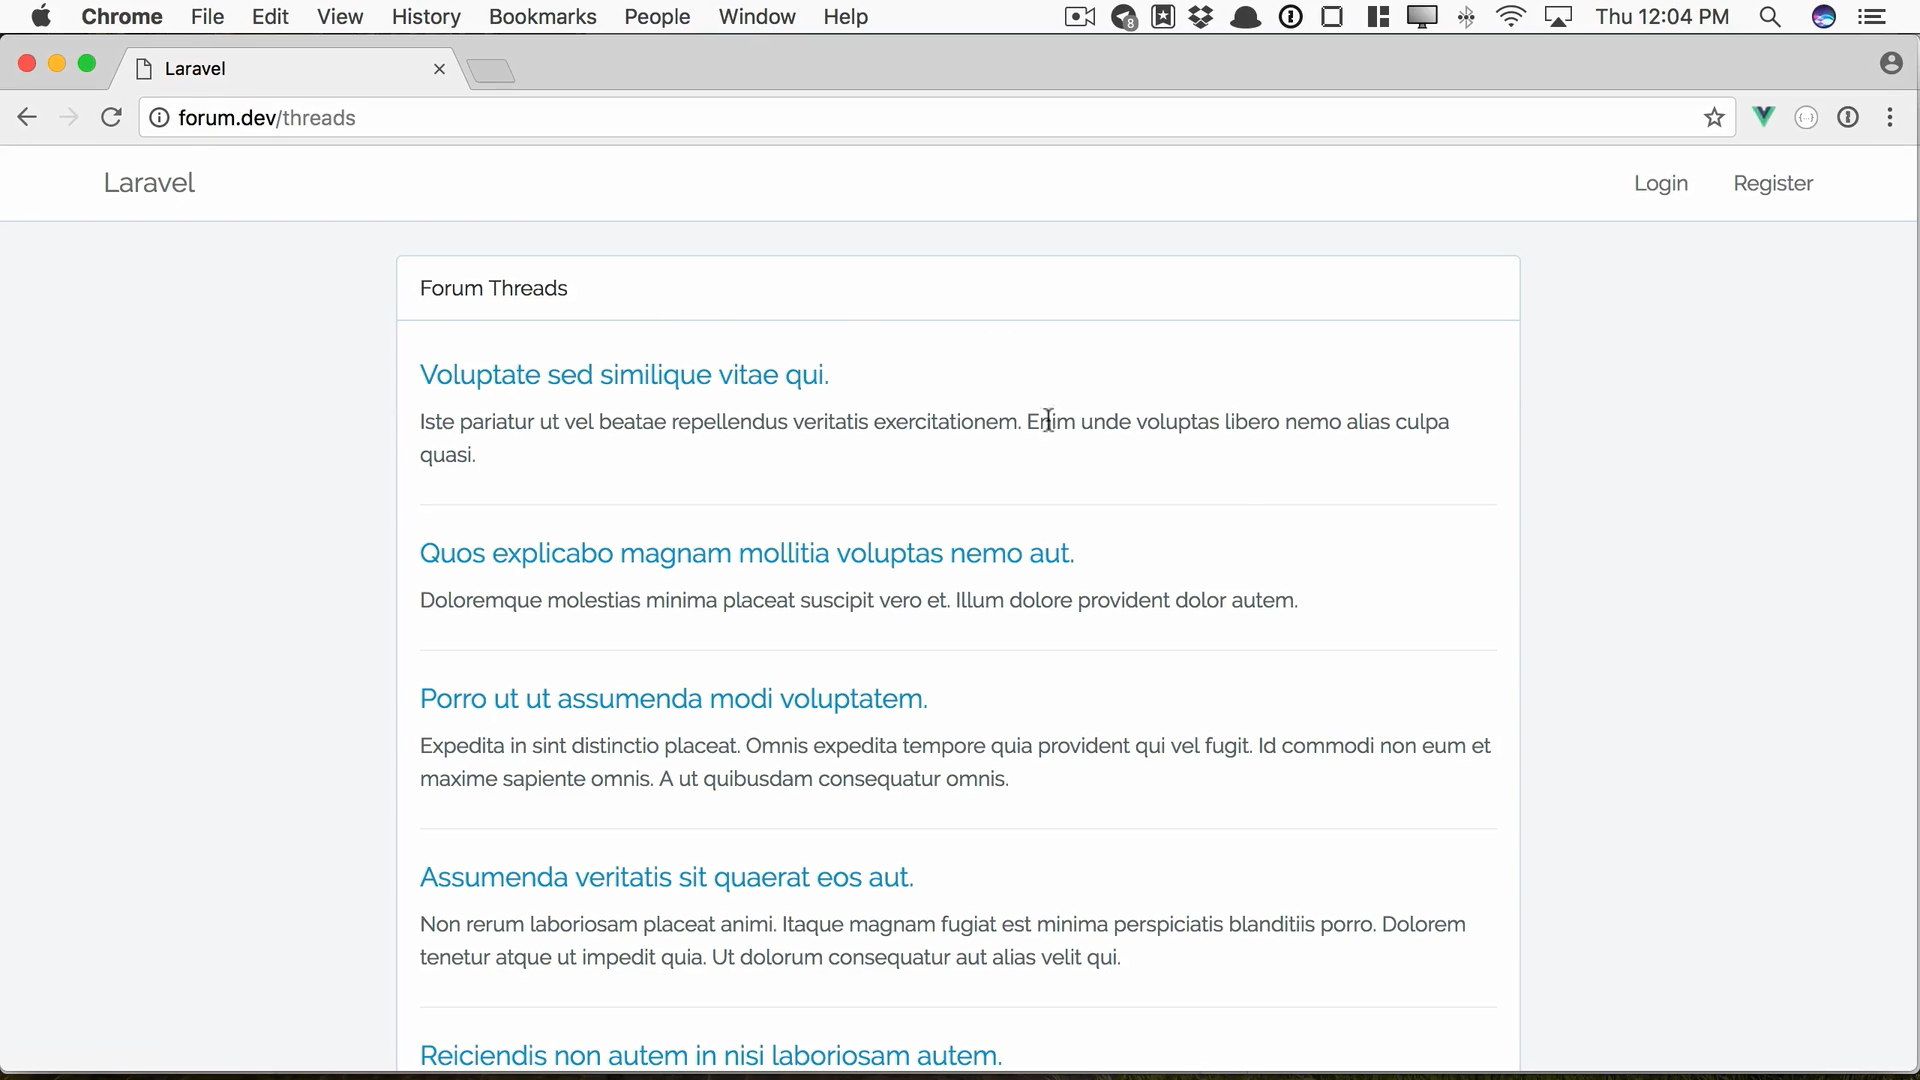Image resolution: width=1920 pixels, height=1080 pixels.
Task: Select the History menu in Chrome
Action: point(426,16)
